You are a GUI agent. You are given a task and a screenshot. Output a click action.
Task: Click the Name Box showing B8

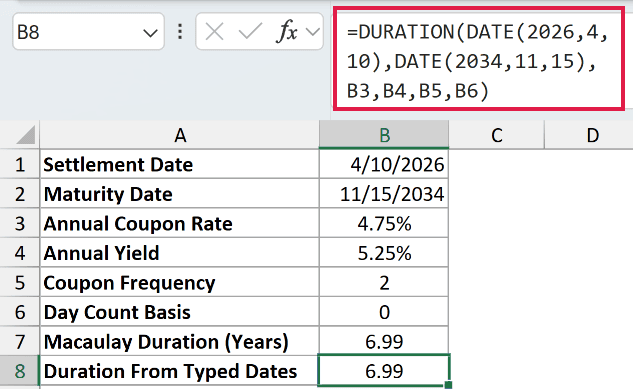(x=88, y=31)
